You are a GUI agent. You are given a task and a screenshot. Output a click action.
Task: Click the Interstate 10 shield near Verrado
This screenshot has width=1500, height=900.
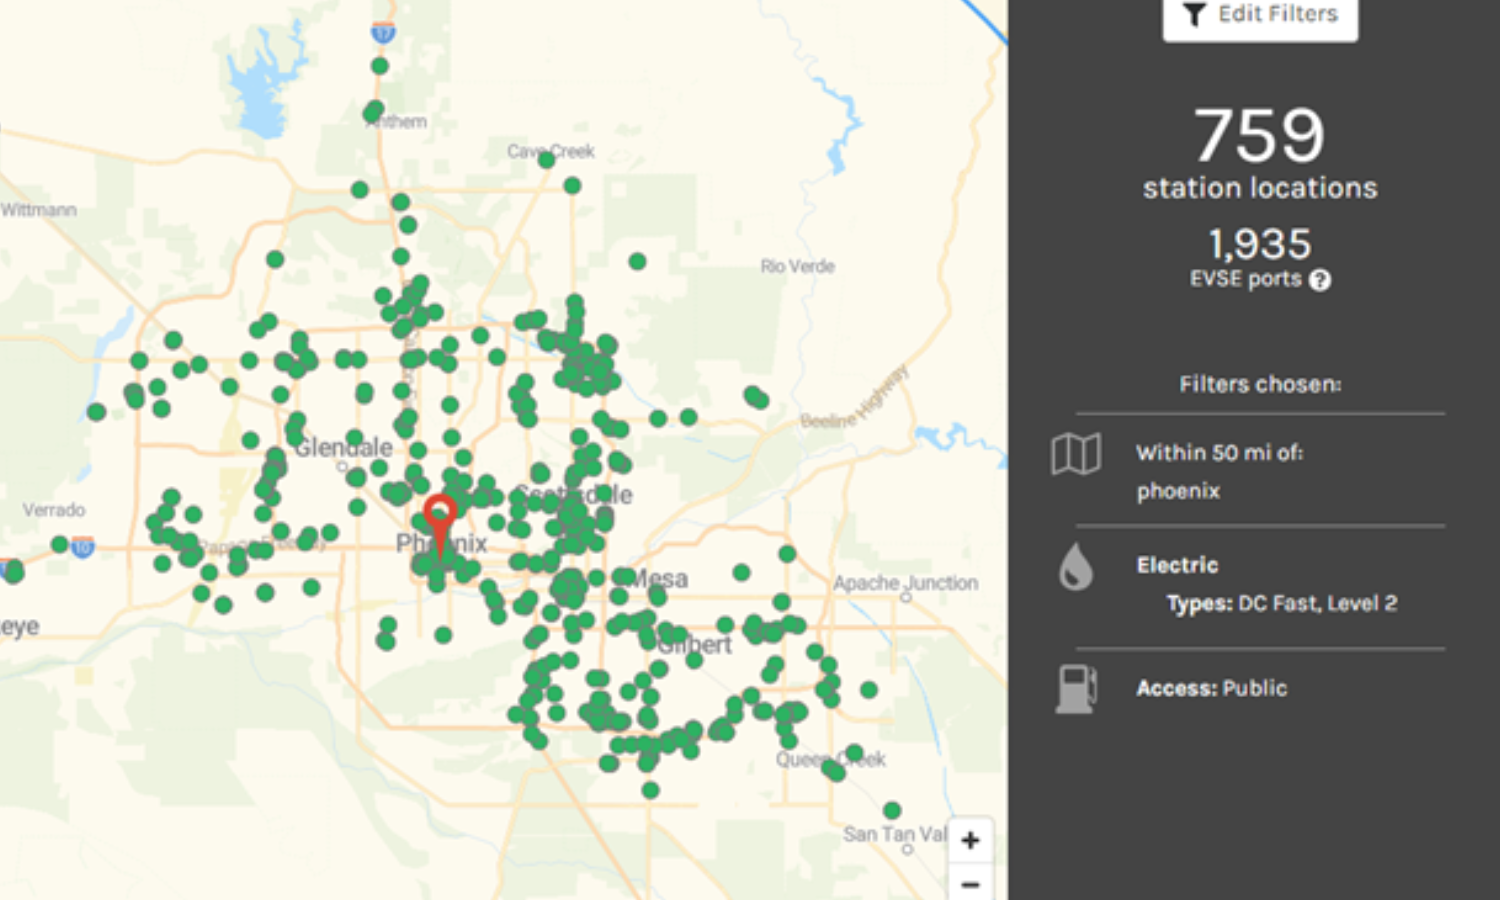(x=83, y=547)
